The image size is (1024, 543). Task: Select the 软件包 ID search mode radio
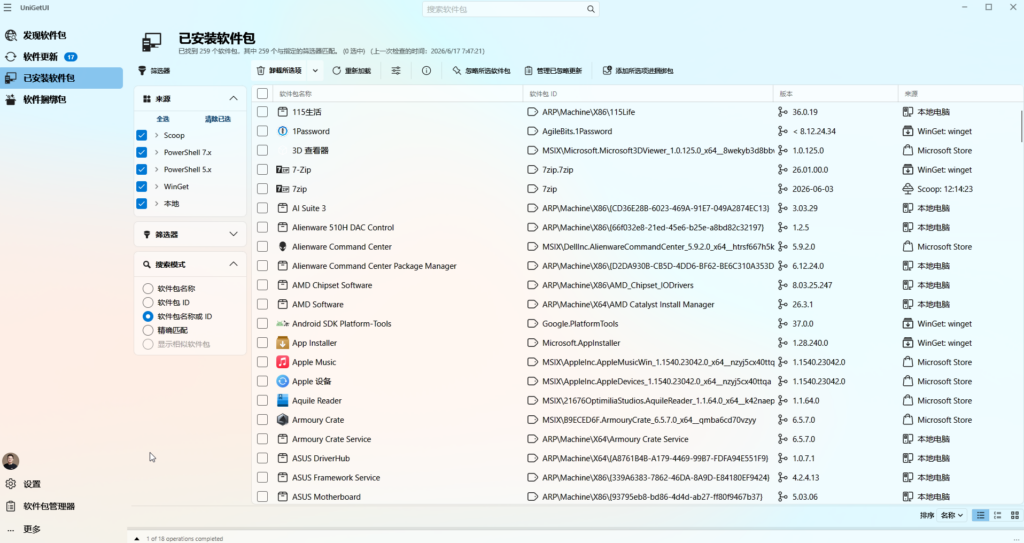click(148, 303)
